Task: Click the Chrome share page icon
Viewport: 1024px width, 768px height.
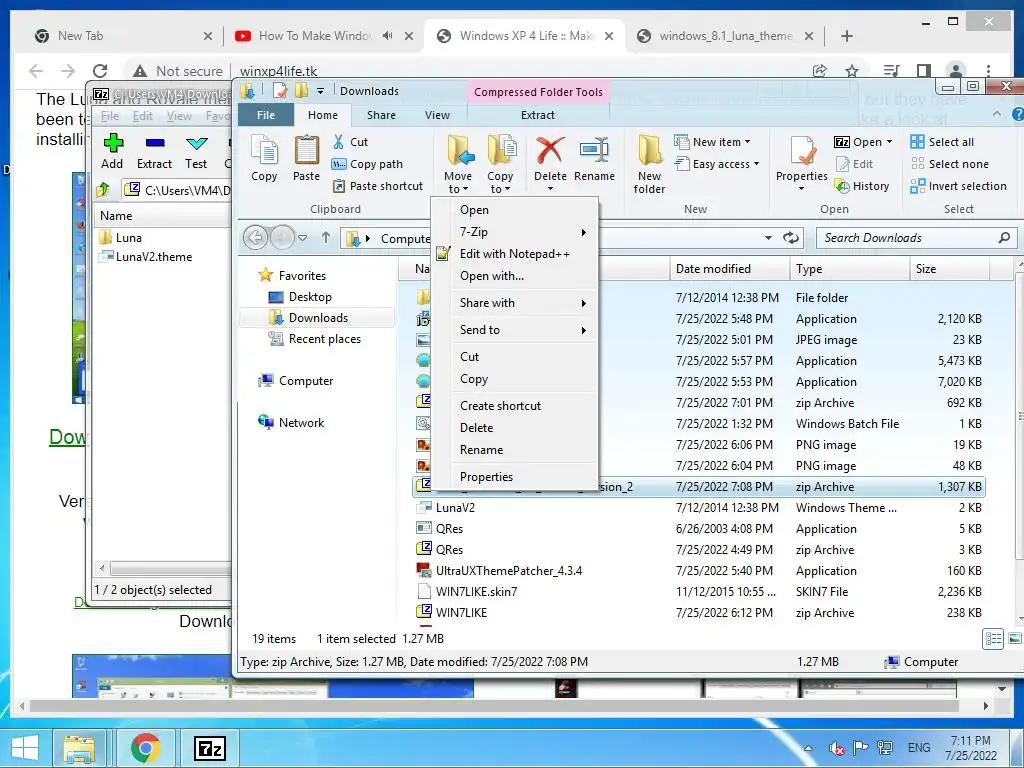Action: coord(820,71)
